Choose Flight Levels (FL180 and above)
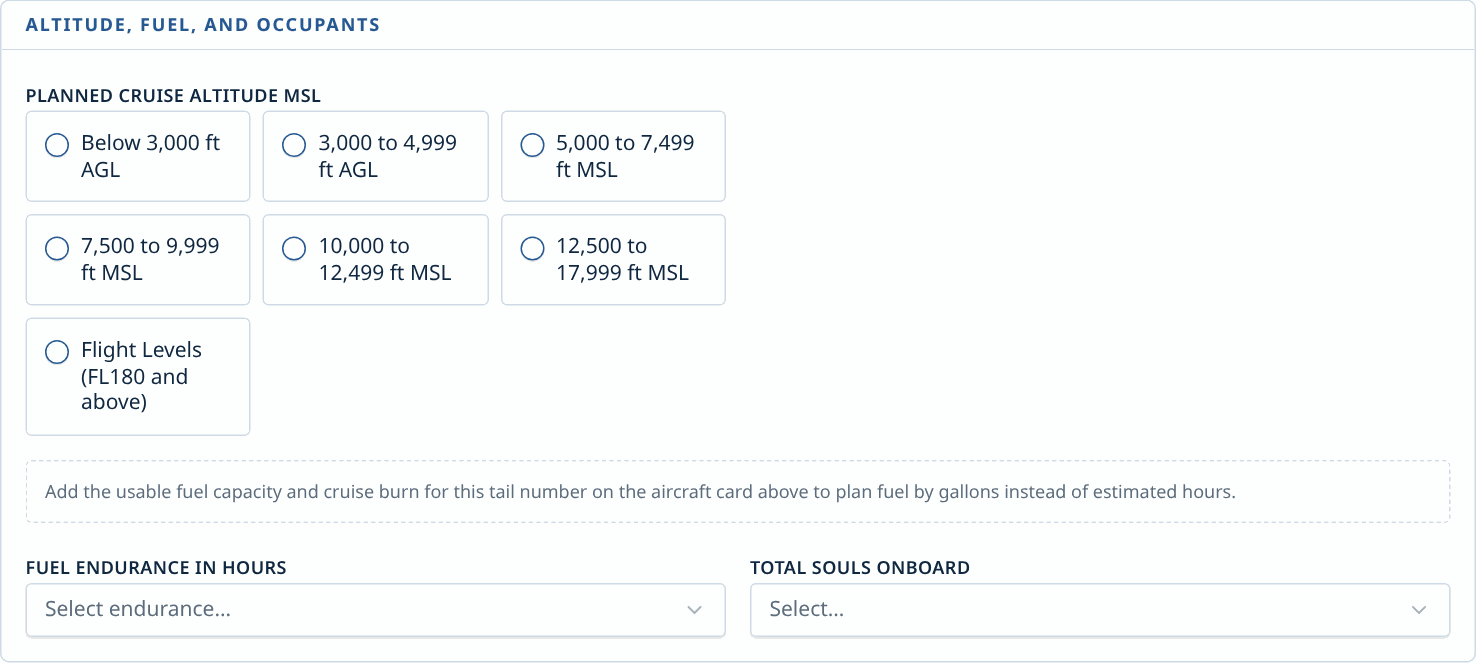1476x663 pixels. (x=138, y=377)
